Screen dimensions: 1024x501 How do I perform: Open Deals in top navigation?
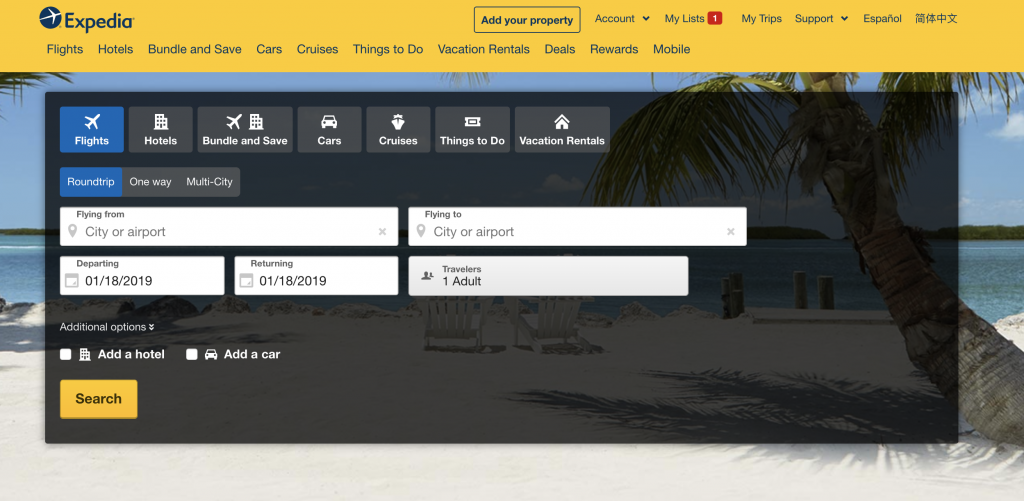560,49
